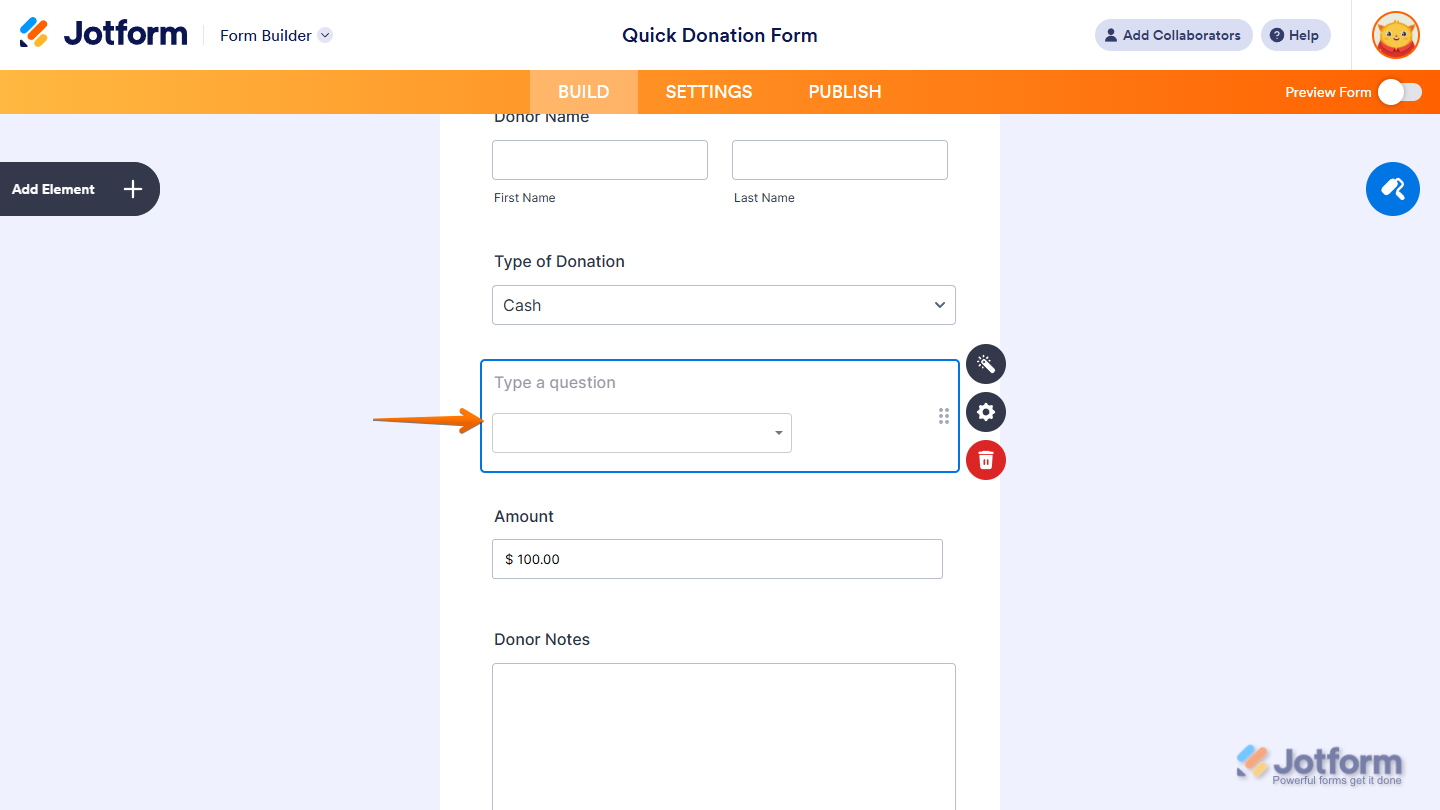Click the Amount field showing $100.00
The image size is (1440, 810).
[x=717, y=559]
